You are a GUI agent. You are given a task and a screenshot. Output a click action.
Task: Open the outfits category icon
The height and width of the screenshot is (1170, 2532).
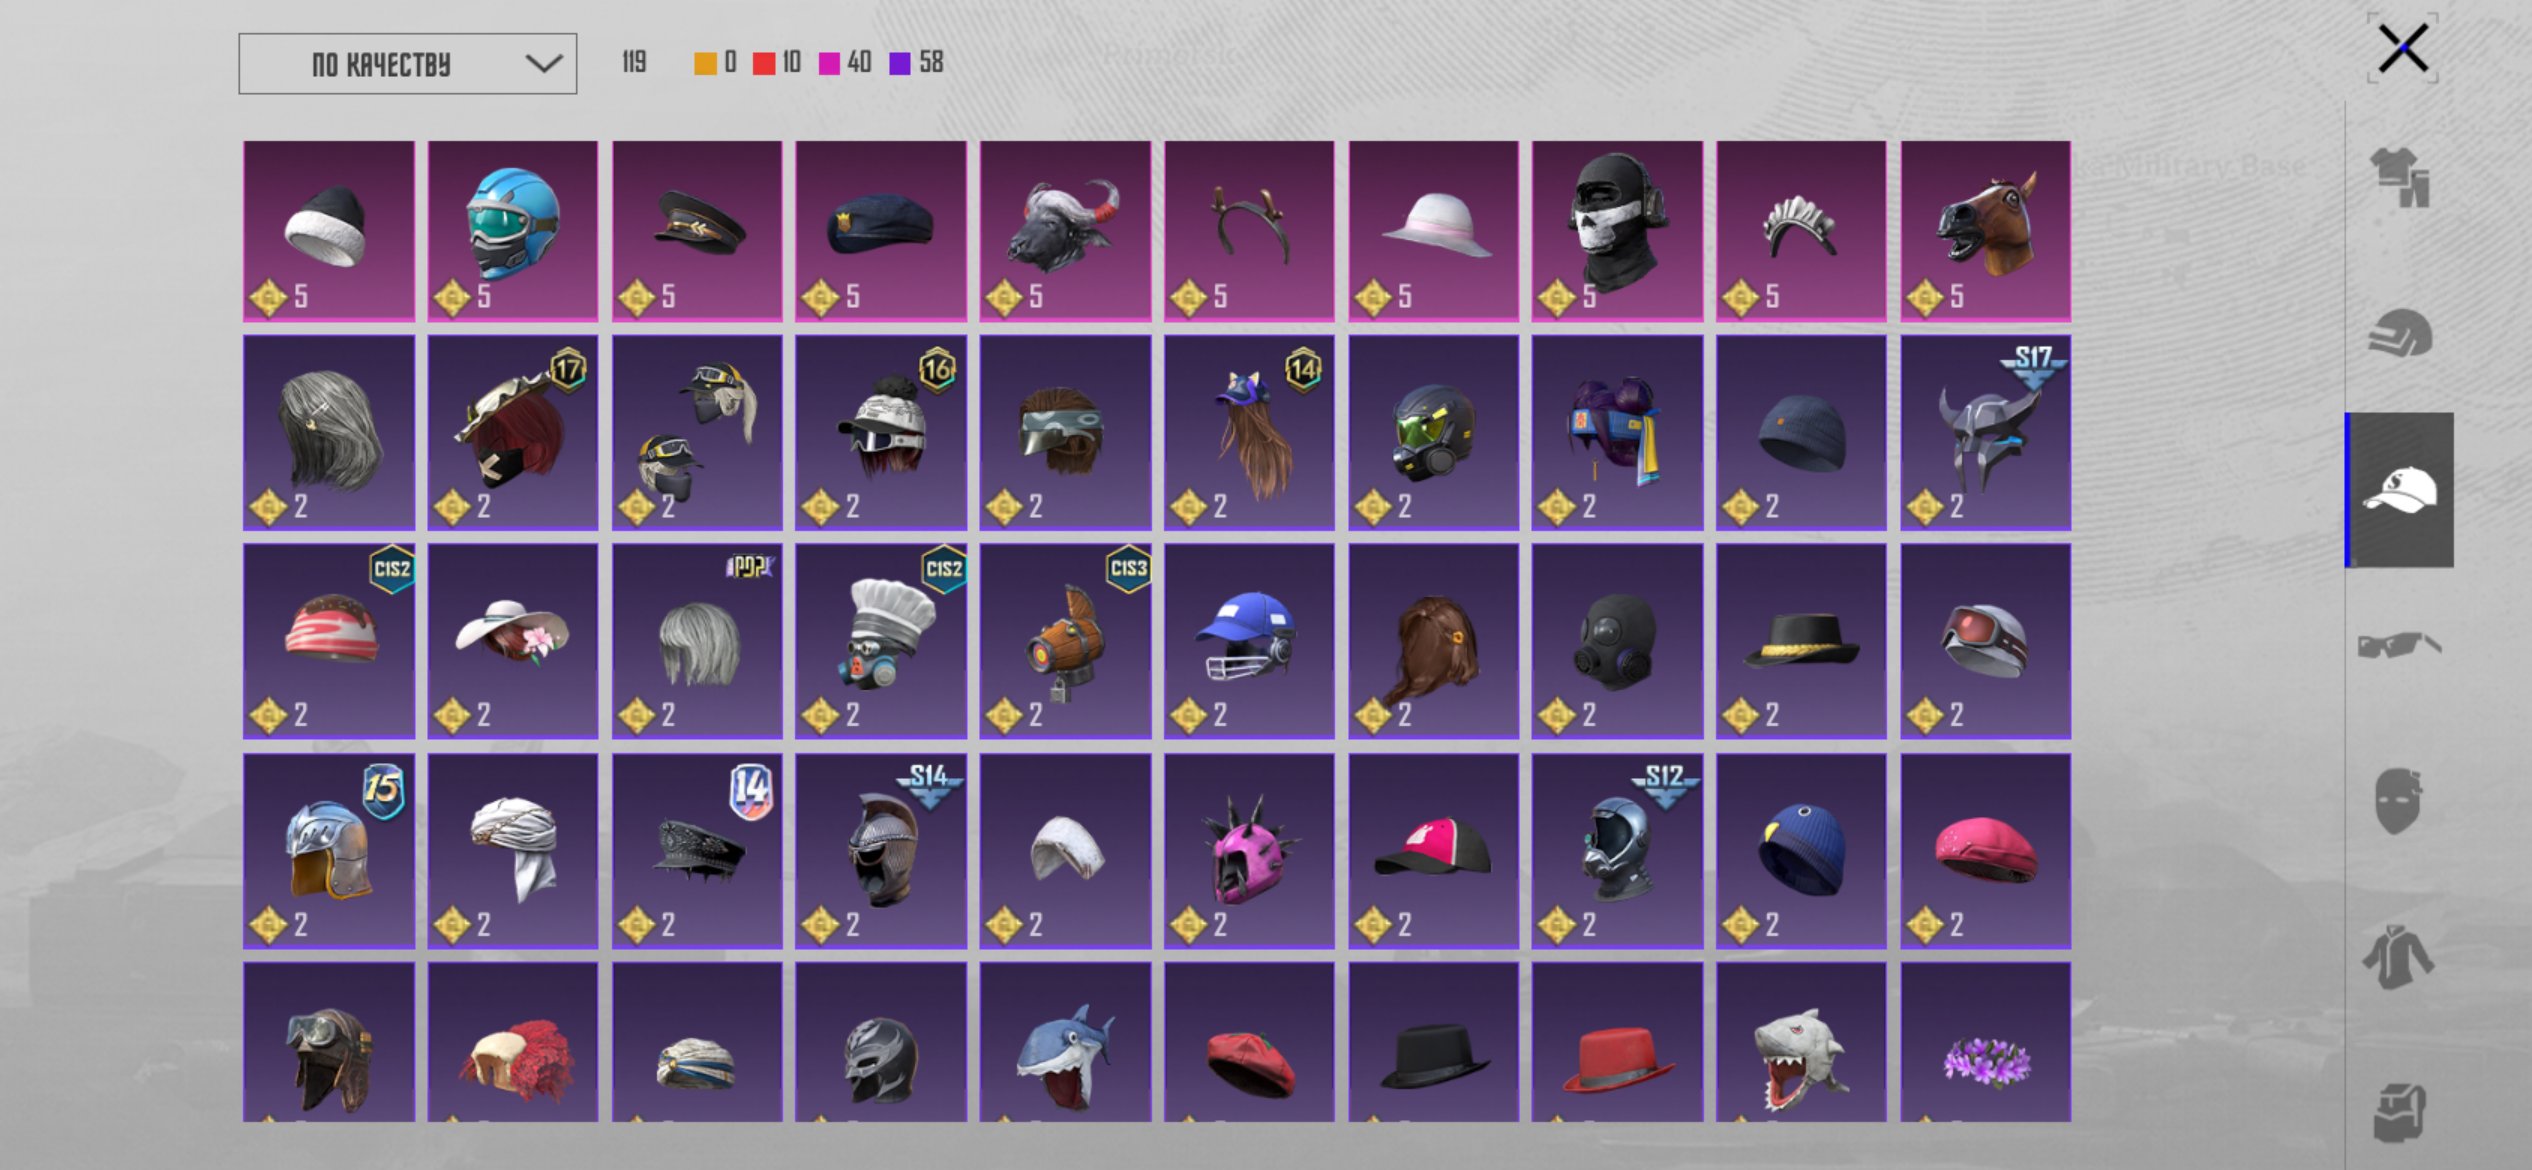point(2400,178)
